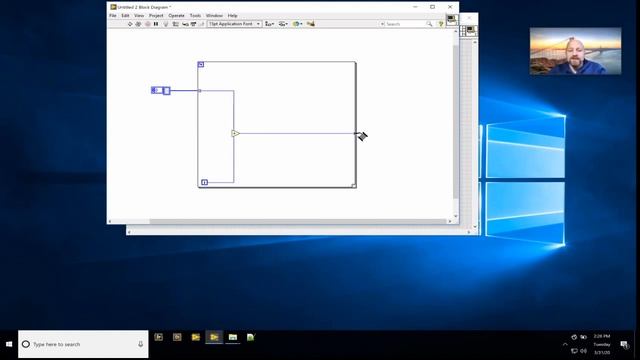Click the horizontal scrollbar thumb
This screenshot has height=360, width=640.
[298, 222]
